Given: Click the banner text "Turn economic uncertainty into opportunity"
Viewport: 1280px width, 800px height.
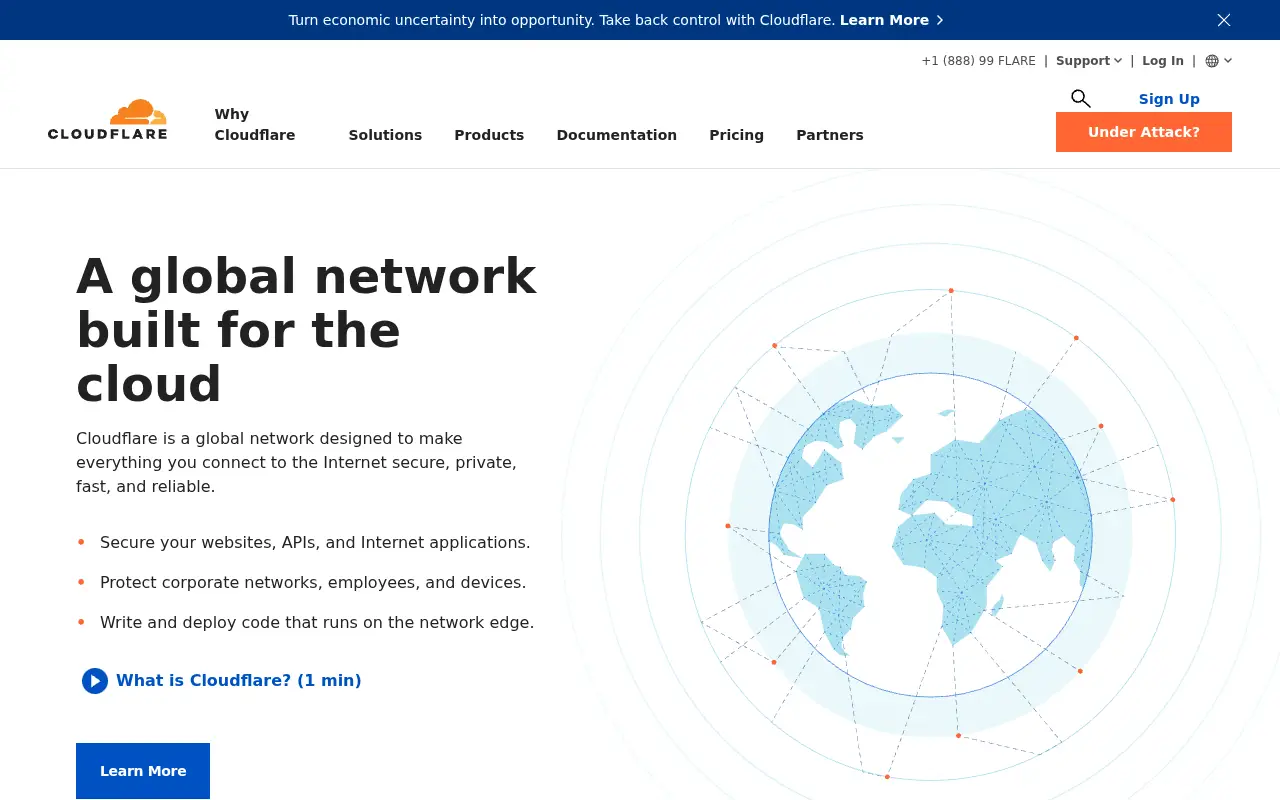Looking at the screenshot, I should coord(440,20).
